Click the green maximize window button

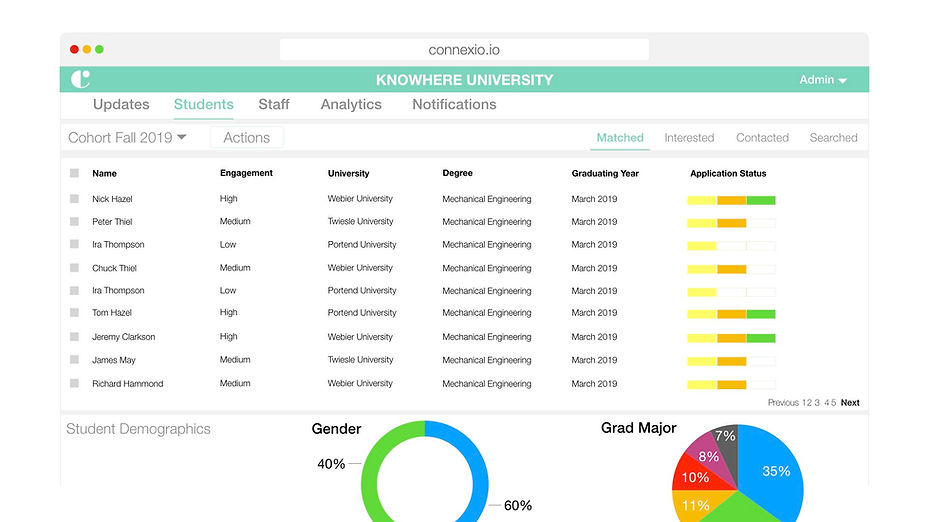tap(100, 49)
